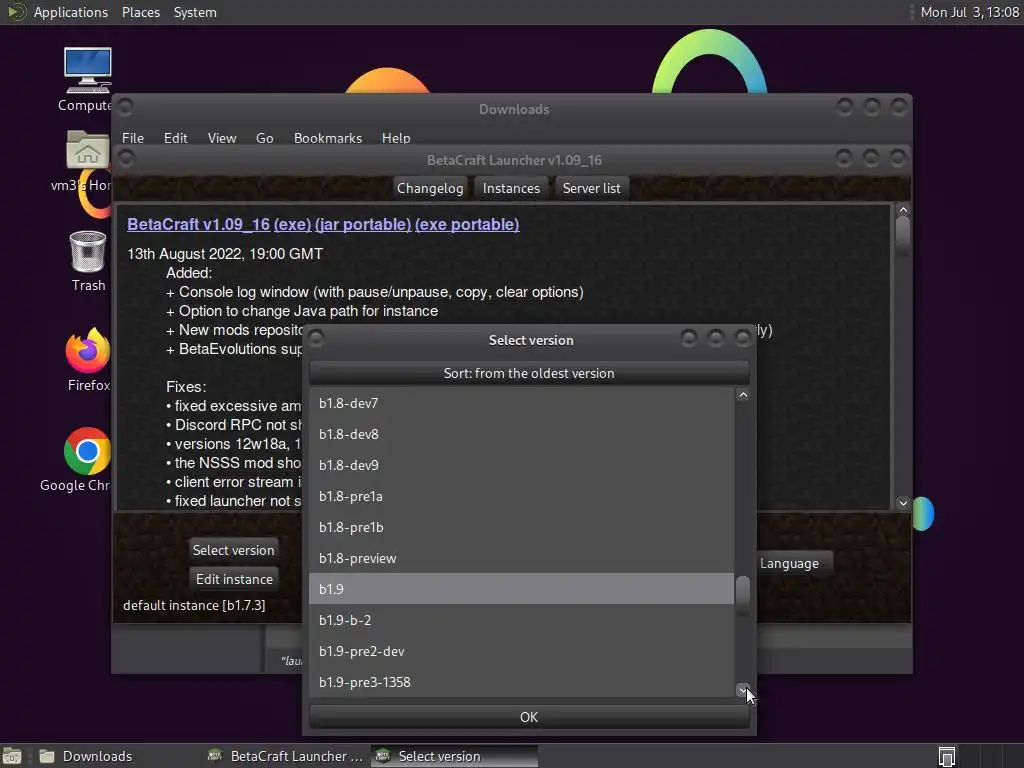Click the BetaCraft Launcher v1.09_16 title bar

(x=514, y=160)
